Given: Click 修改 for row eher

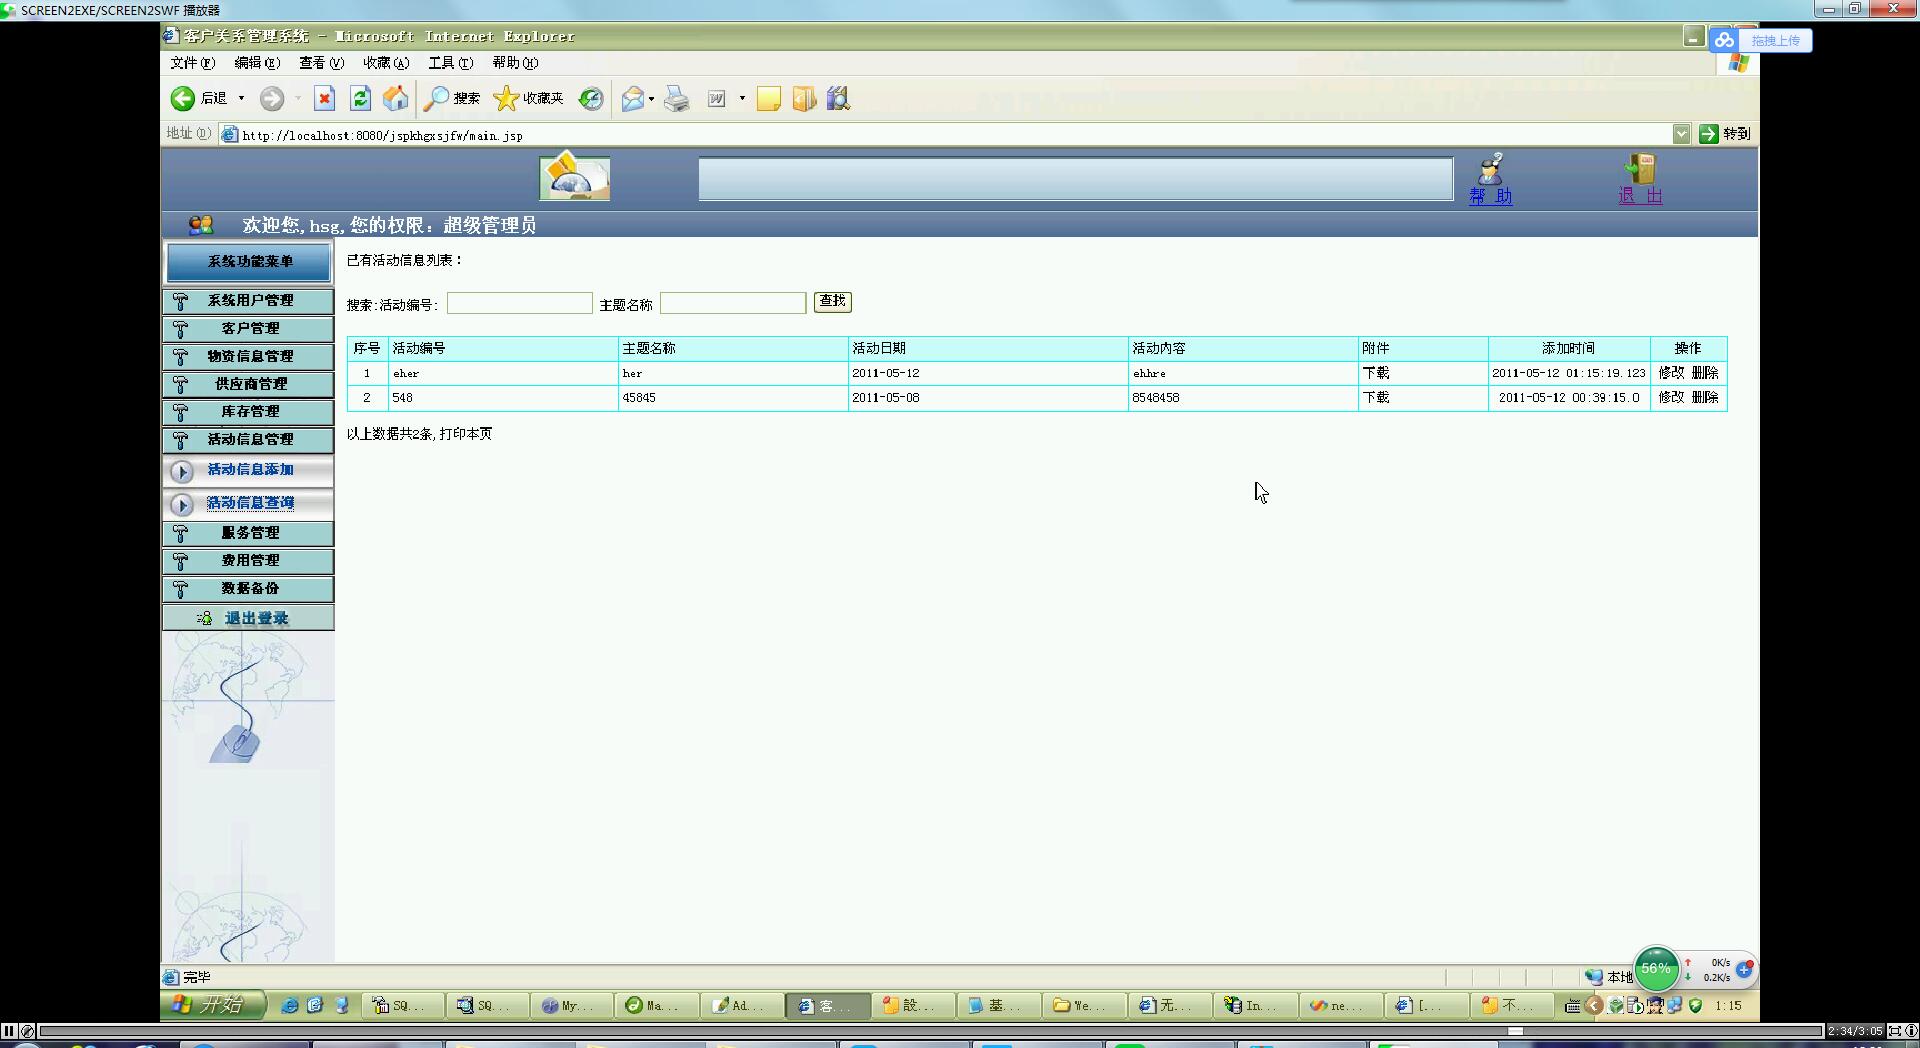Looking at the screenshot, I should (x=1671, y=373).
